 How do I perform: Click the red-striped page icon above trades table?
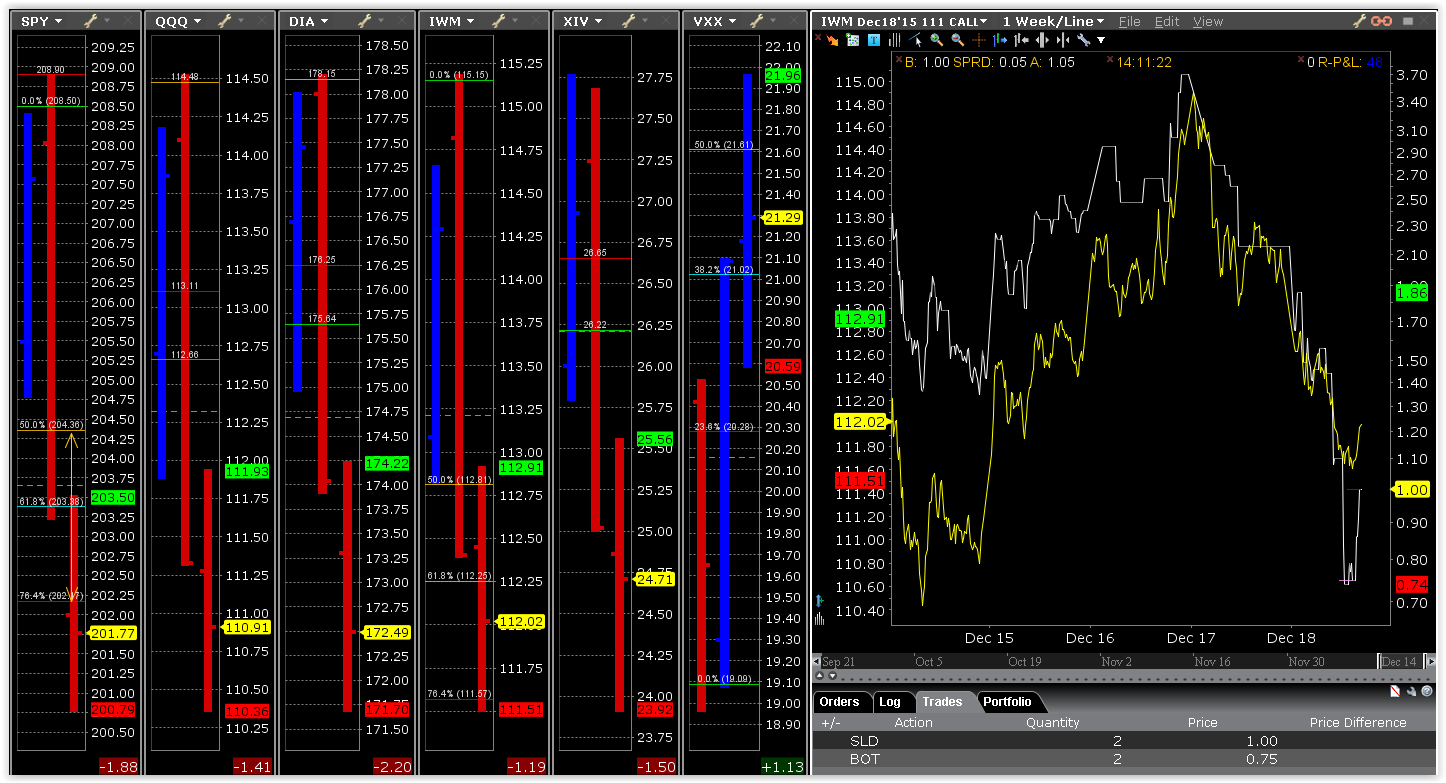tap(1395, 691)
